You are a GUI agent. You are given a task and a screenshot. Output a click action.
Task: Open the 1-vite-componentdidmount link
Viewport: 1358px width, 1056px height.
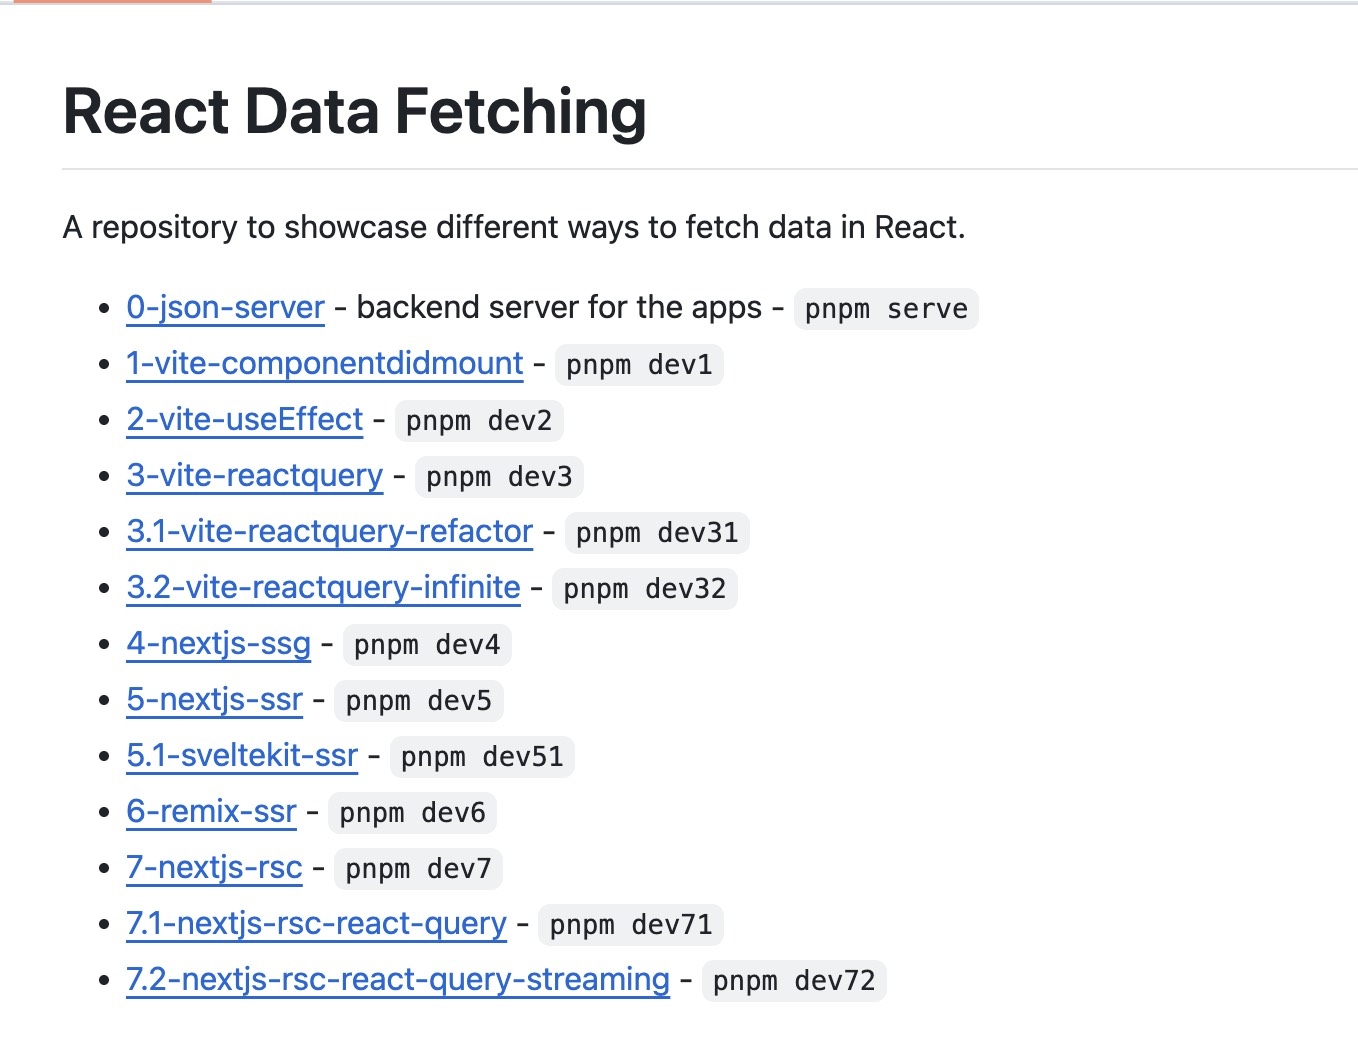[324, 364]
